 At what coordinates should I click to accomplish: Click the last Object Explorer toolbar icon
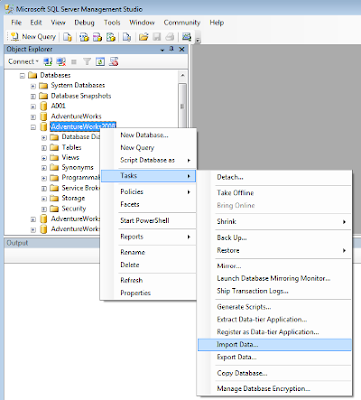point(114,62)
